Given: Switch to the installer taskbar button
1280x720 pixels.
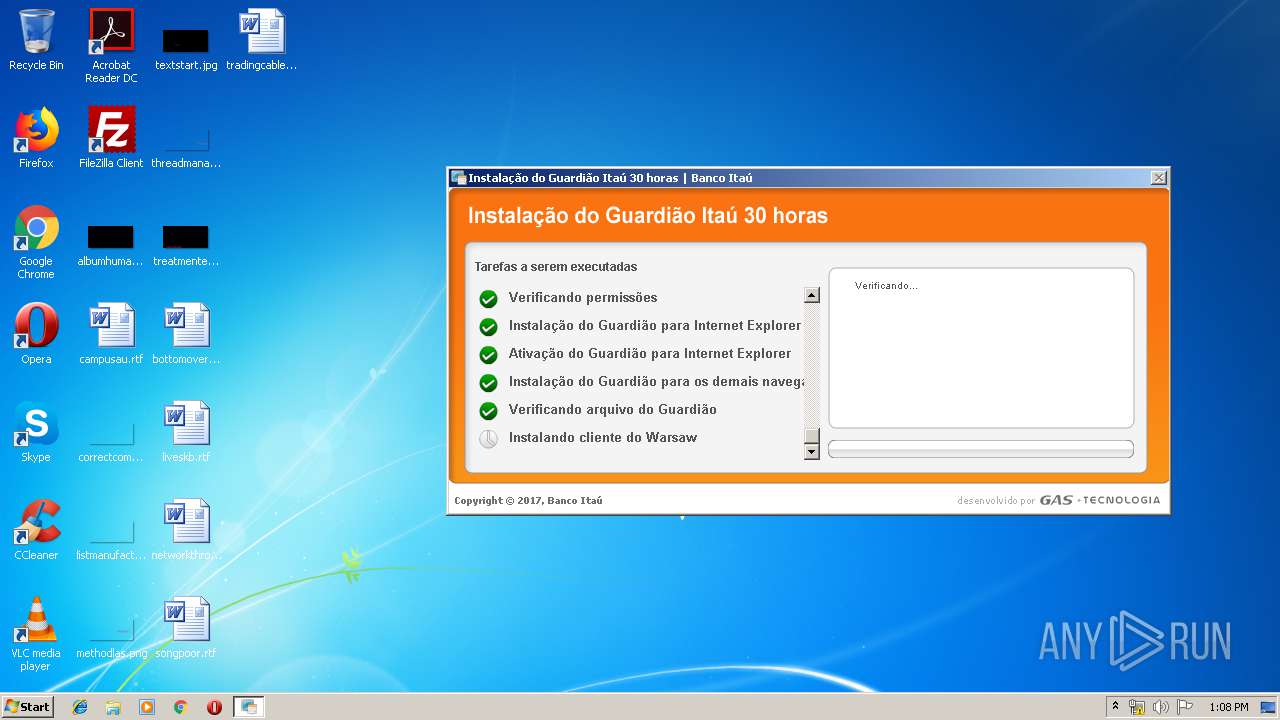Looking at the screenshot, I should coord(249,707).
